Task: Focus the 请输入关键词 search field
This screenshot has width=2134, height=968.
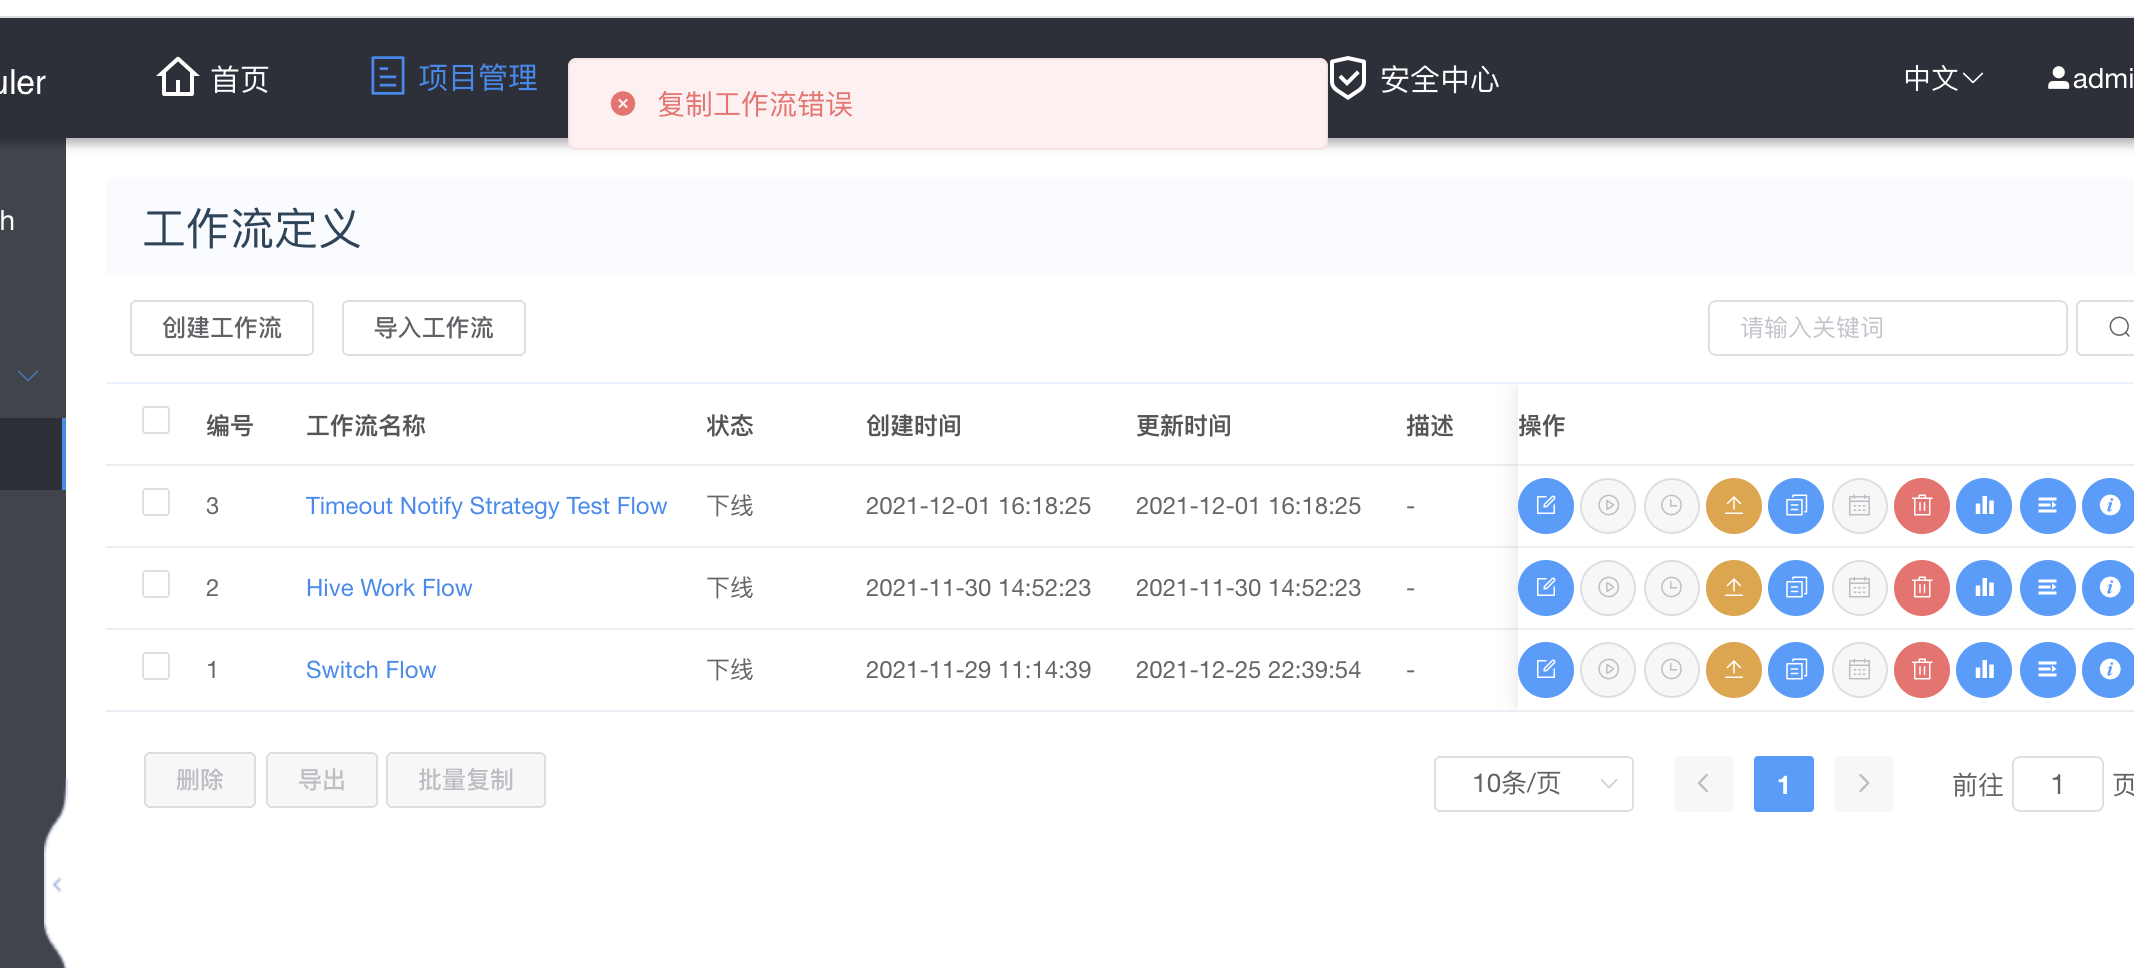Action: click(1887, 328)
